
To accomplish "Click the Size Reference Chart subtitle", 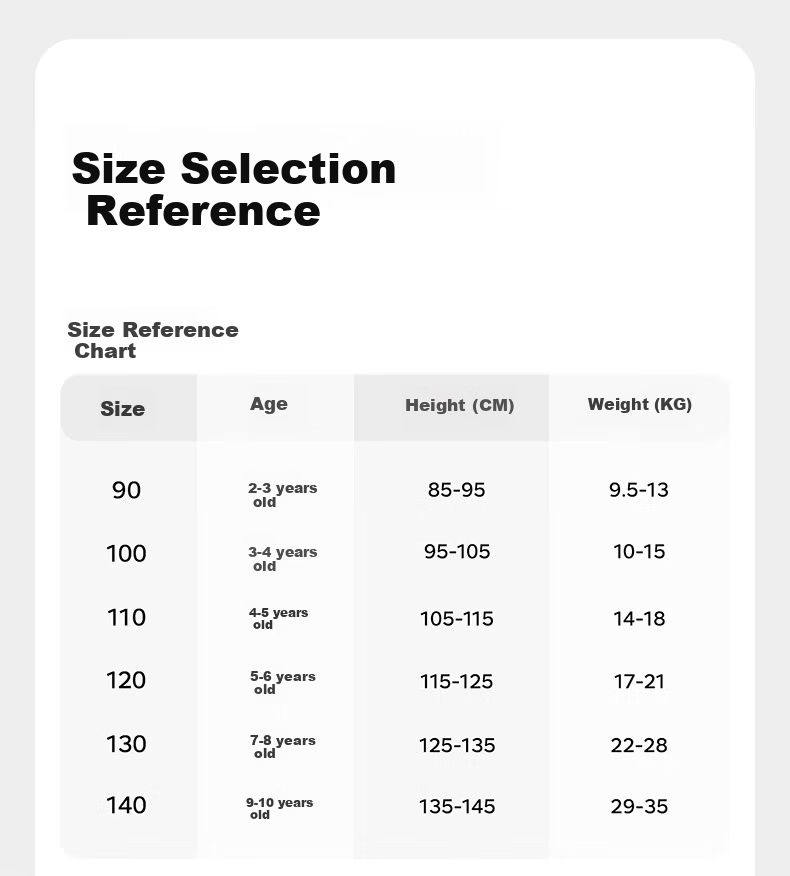I will 153,340.
